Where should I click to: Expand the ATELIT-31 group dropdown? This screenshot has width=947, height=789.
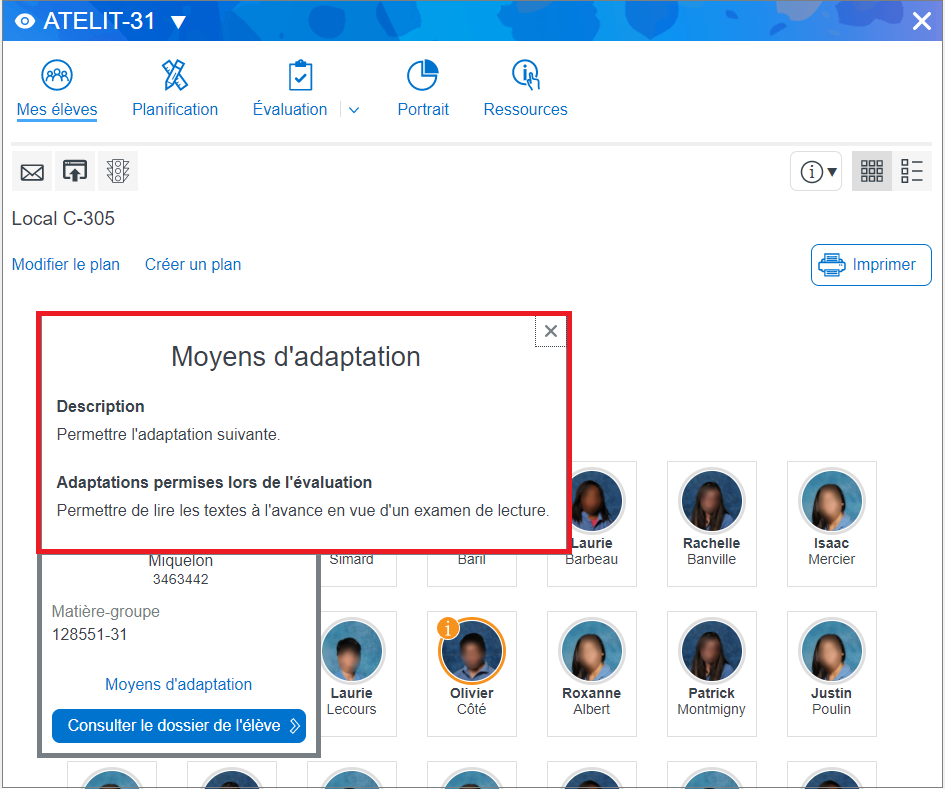tap(178, 22)
